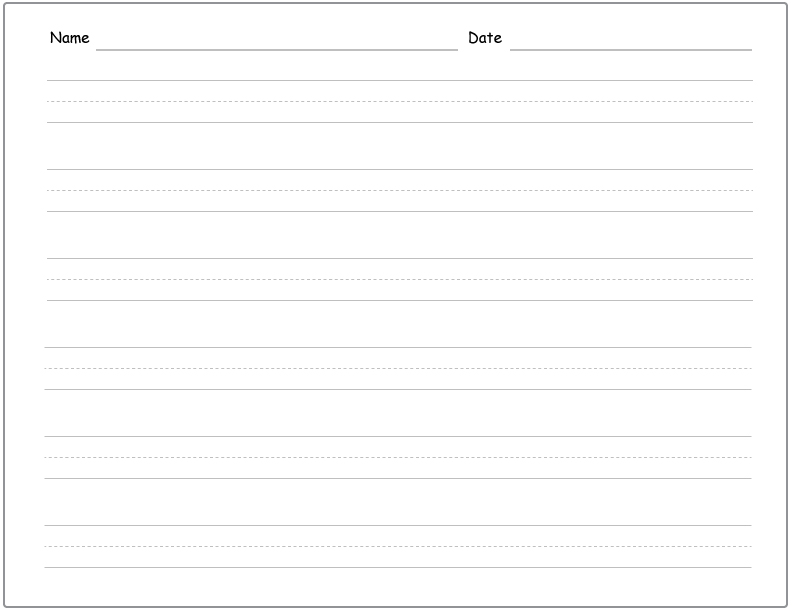Click the Name blank line field
This screenshot has width=792, height=612.
[277, 49]
